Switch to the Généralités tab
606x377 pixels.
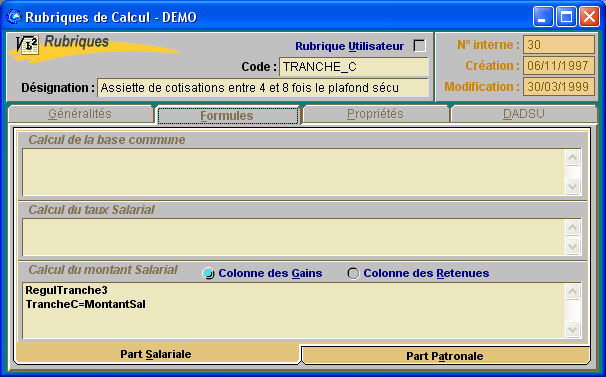tap(80, 114)
